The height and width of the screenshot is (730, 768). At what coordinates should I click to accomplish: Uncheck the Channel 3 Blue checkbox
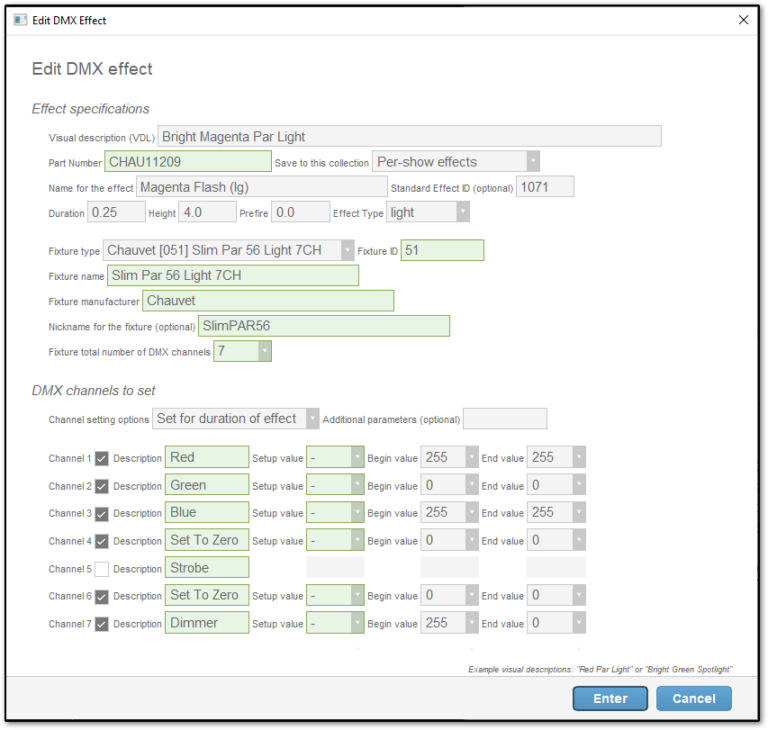tap(101, 513)
